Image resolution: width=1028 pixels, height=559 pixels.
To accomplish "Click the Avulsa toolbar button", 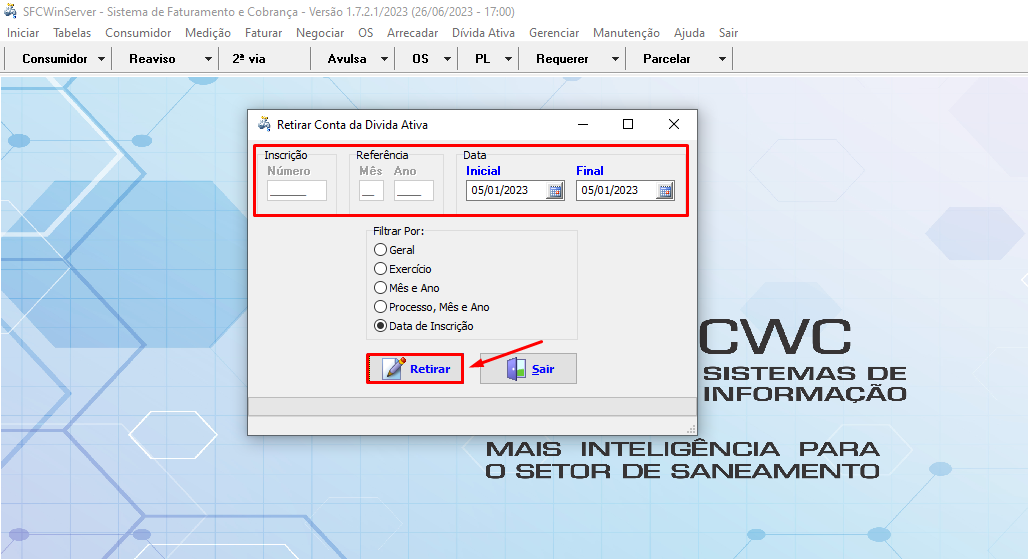I will [347, 59].
